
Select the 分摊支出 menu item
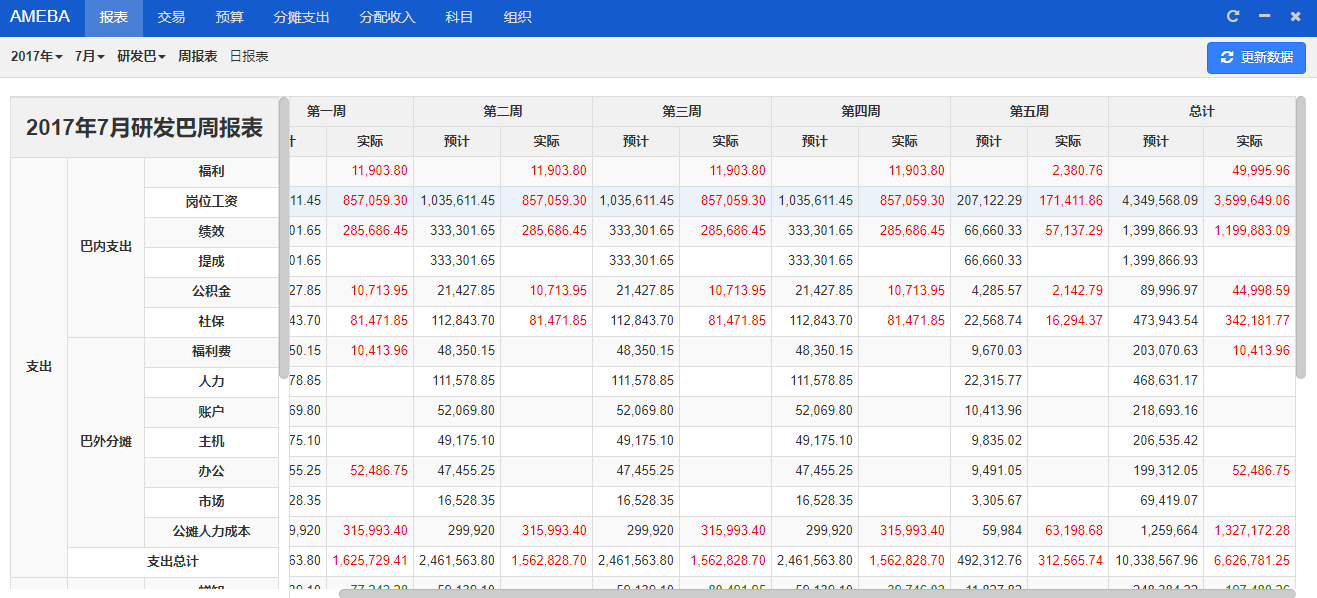pos(301,18)
